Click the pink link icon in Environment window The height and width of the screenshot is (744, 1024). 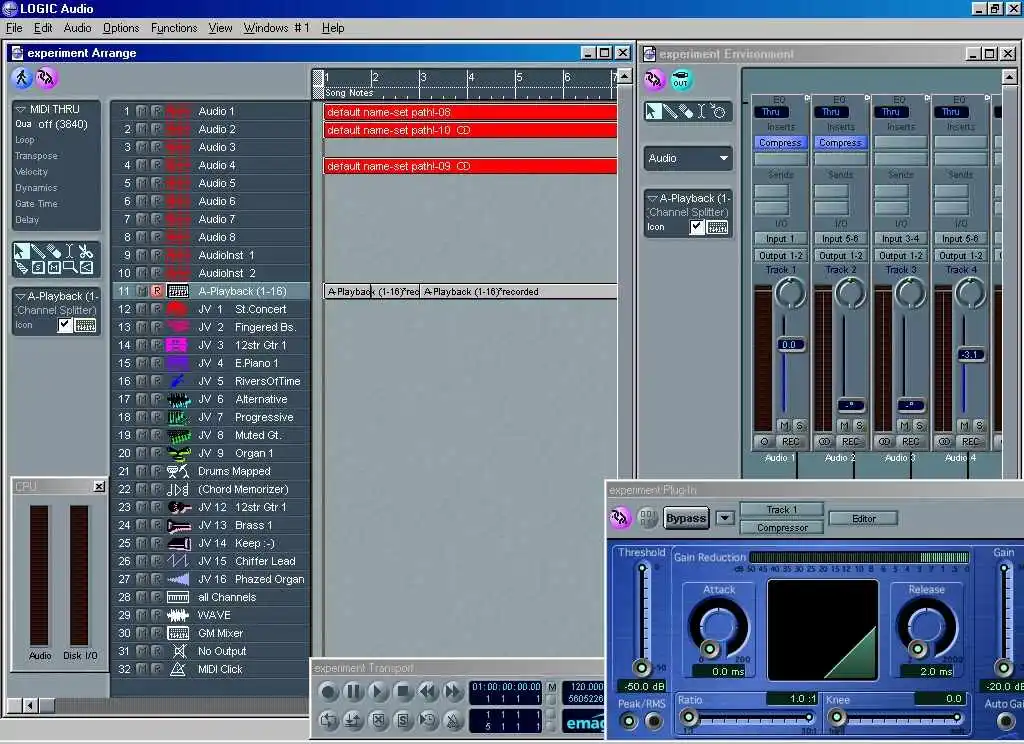click(654, 80)
